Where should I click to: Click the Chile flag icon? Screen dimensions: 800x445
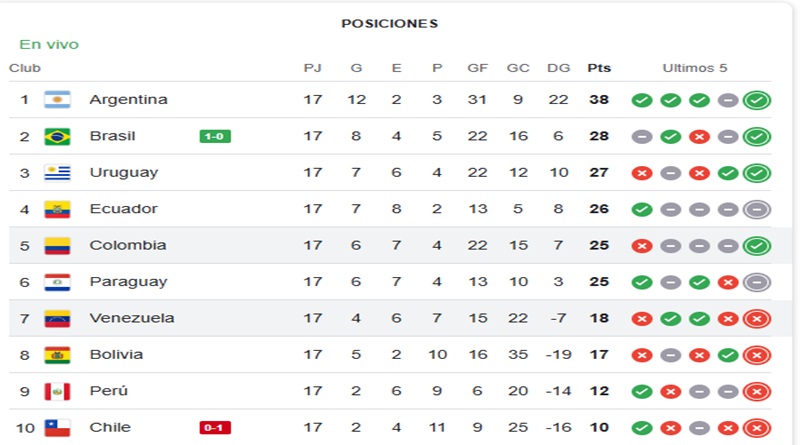pos(57,428)
